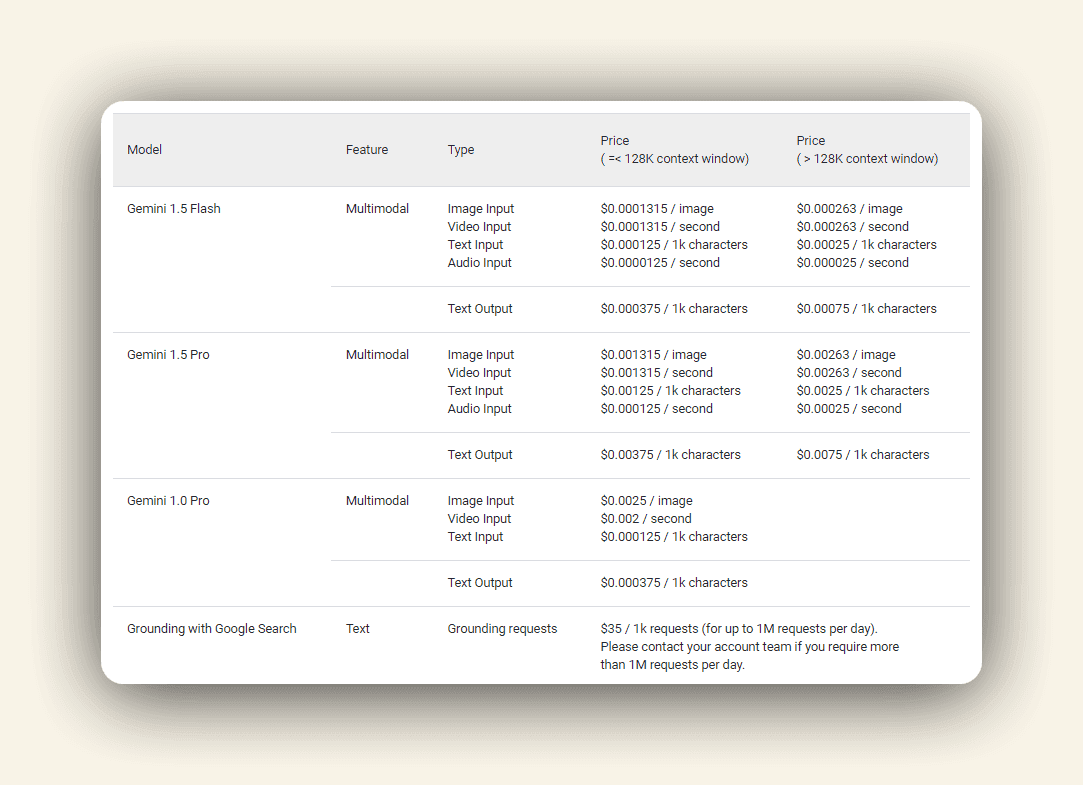Click the "Type" column header
The width and height of the screenshot is (1083, 785).
(461, 150)
